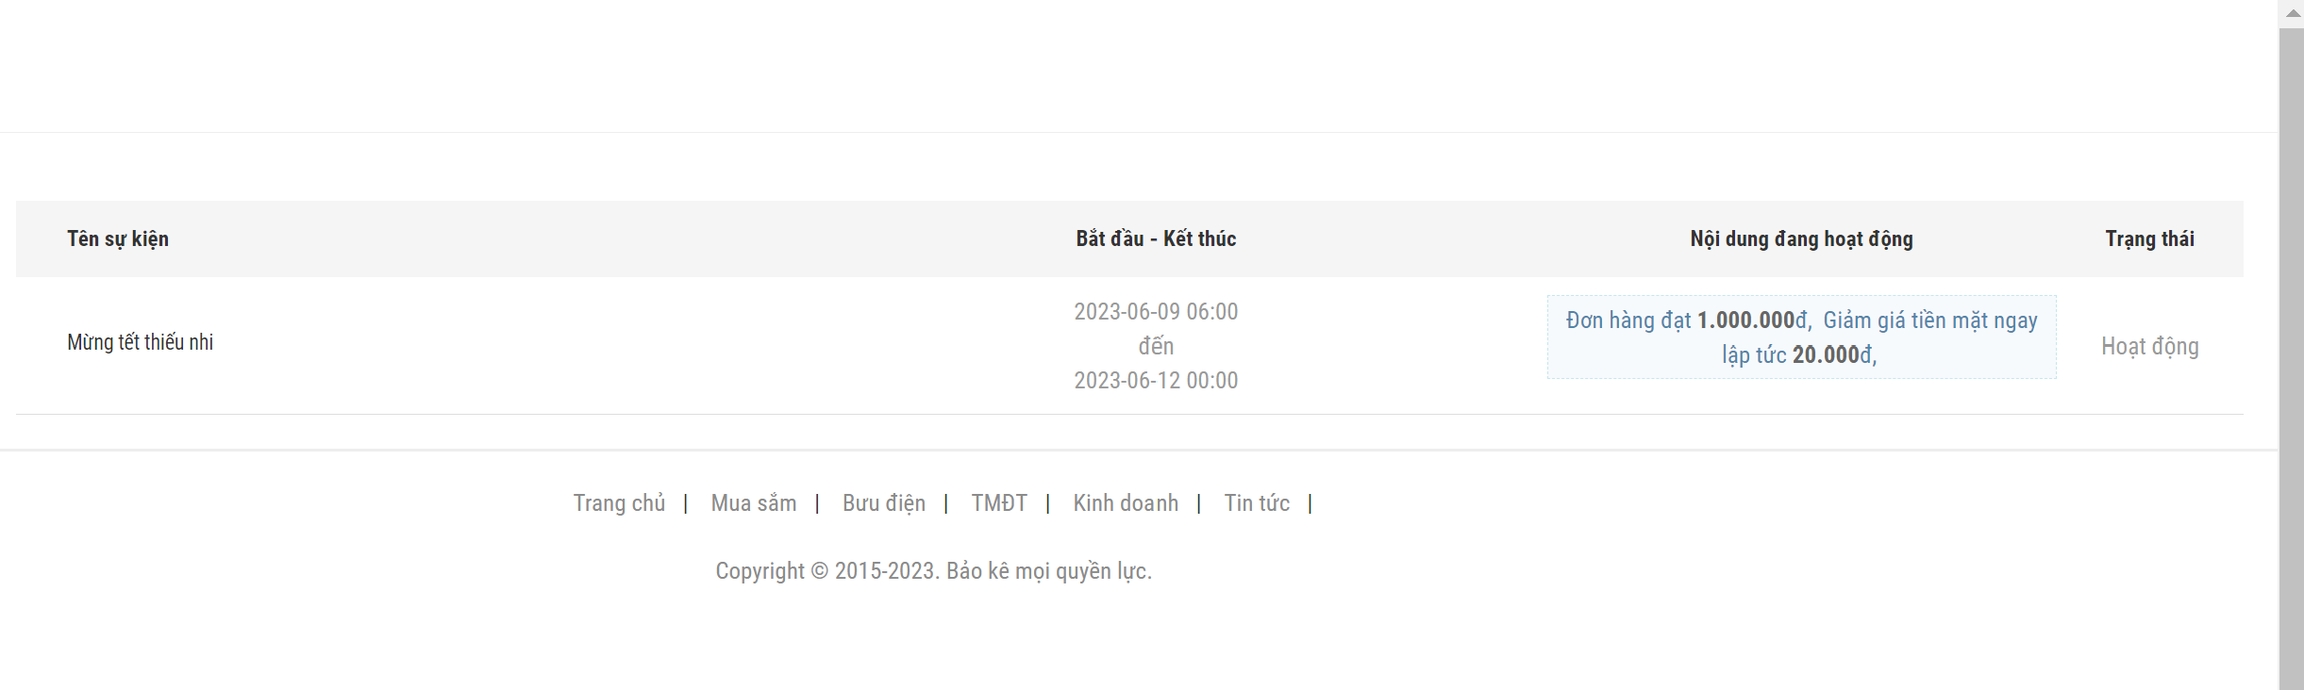This screenshot has width=2304, height=690.
Task: Go to Mua sắm footer link
Action: click(x=753, y=503)
